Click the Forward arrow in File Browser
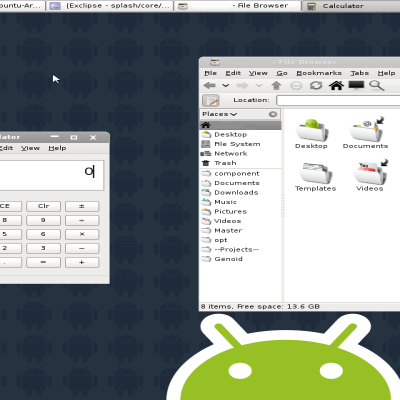The height and width of the screenshot is (400, 400). click(243, 86)
